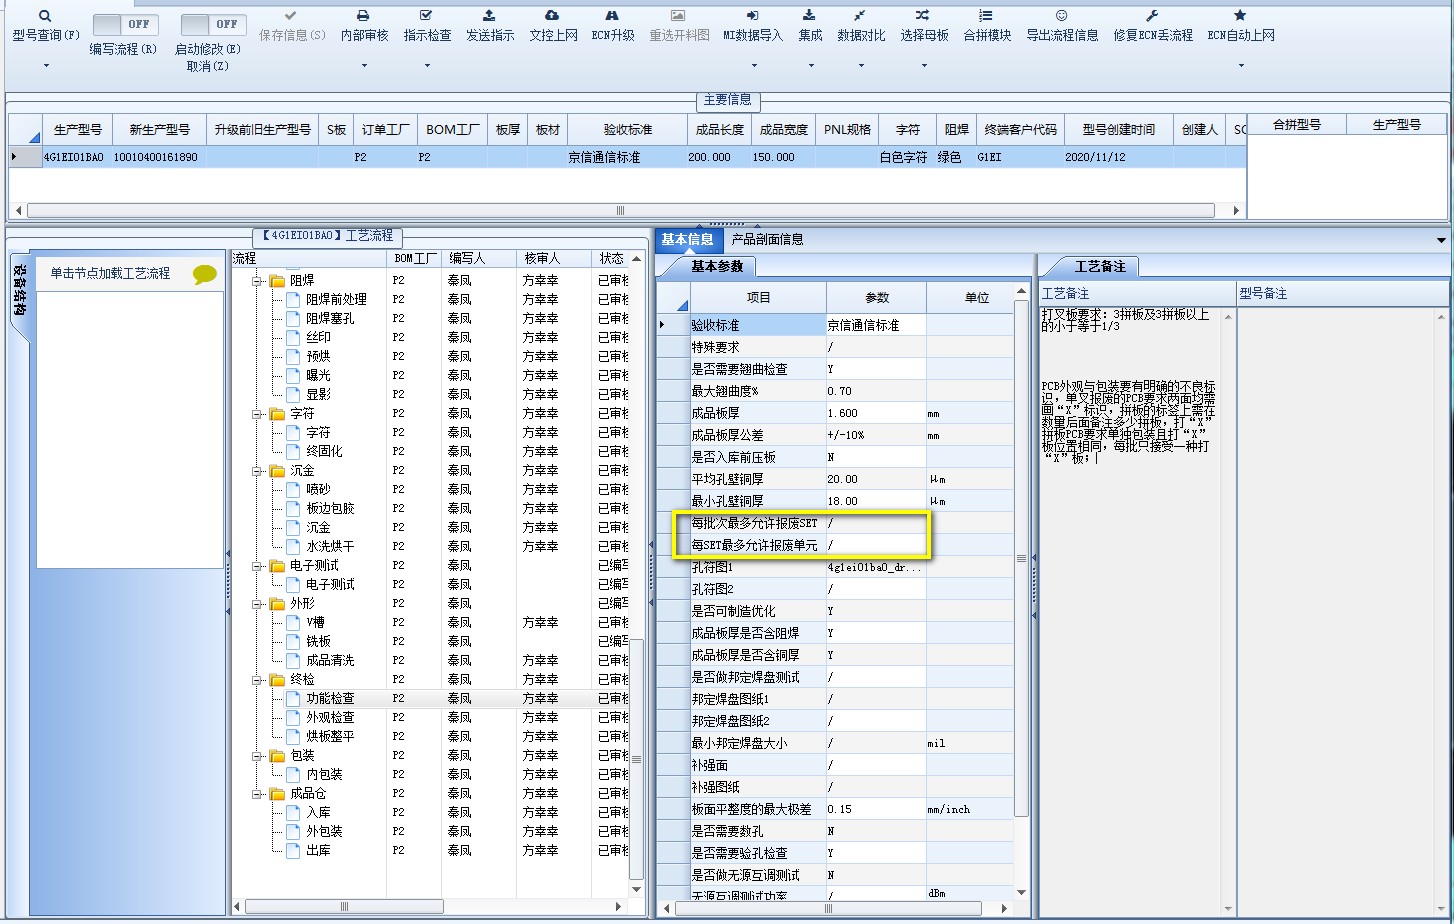Open 型号查询(F) search tool
This screenshot has height=924, width=1454.
pos(45,17)
